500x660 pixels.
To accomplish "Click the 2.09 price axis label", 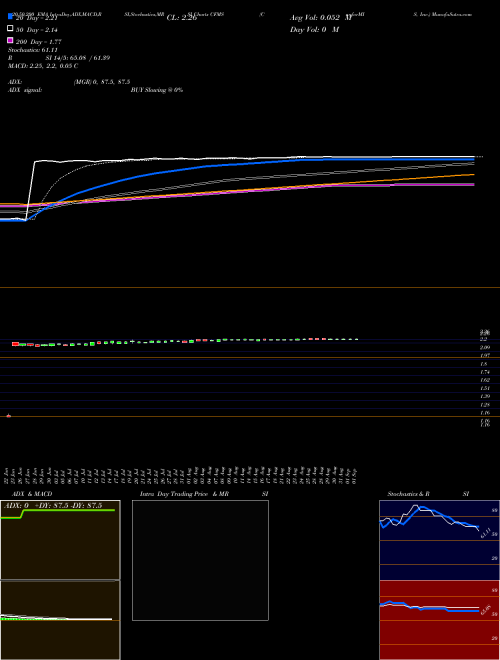I will pyautogui.click(x=485, y=347).
